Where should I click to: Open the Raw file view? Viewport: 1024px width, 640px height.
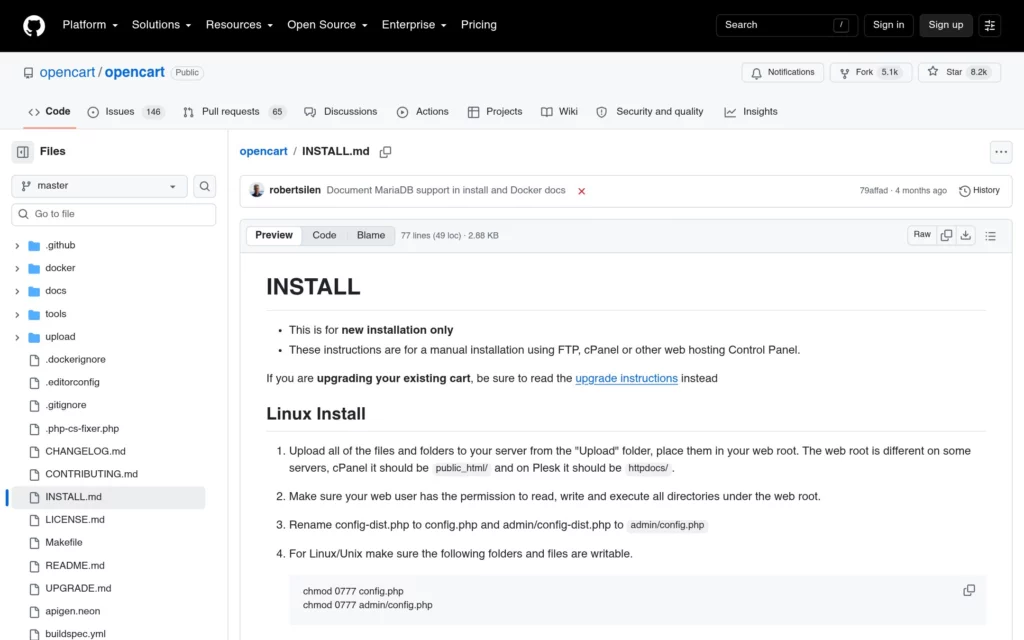click(922, 235)
